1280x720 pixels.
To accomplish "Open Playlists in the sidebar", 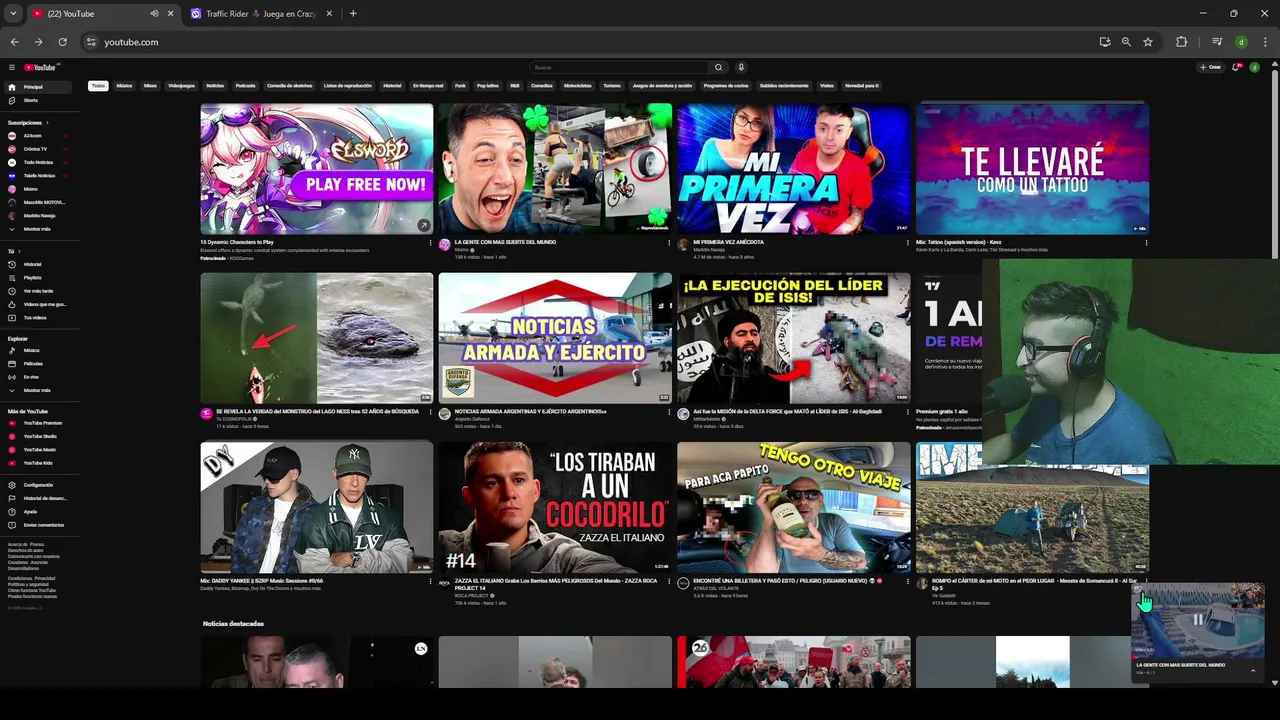I will click(x=38, y=277).
